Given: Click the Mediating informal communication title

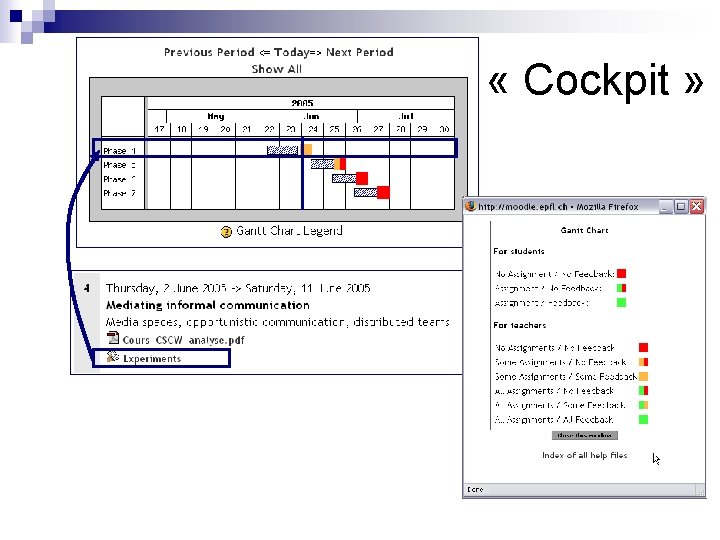Looking at the screenshot, I should click(x=208, y=305).
